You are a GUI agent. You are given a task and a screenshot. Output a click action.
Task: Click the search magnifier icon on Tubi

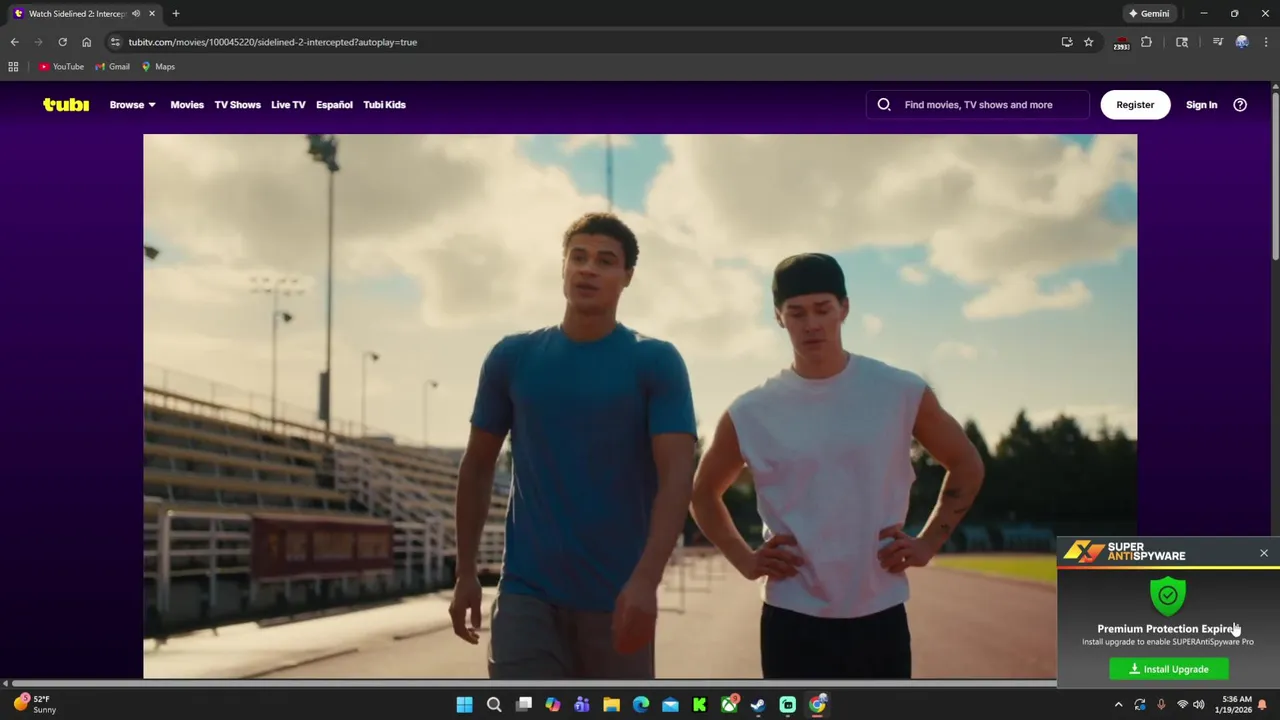[x=884, y=104]
